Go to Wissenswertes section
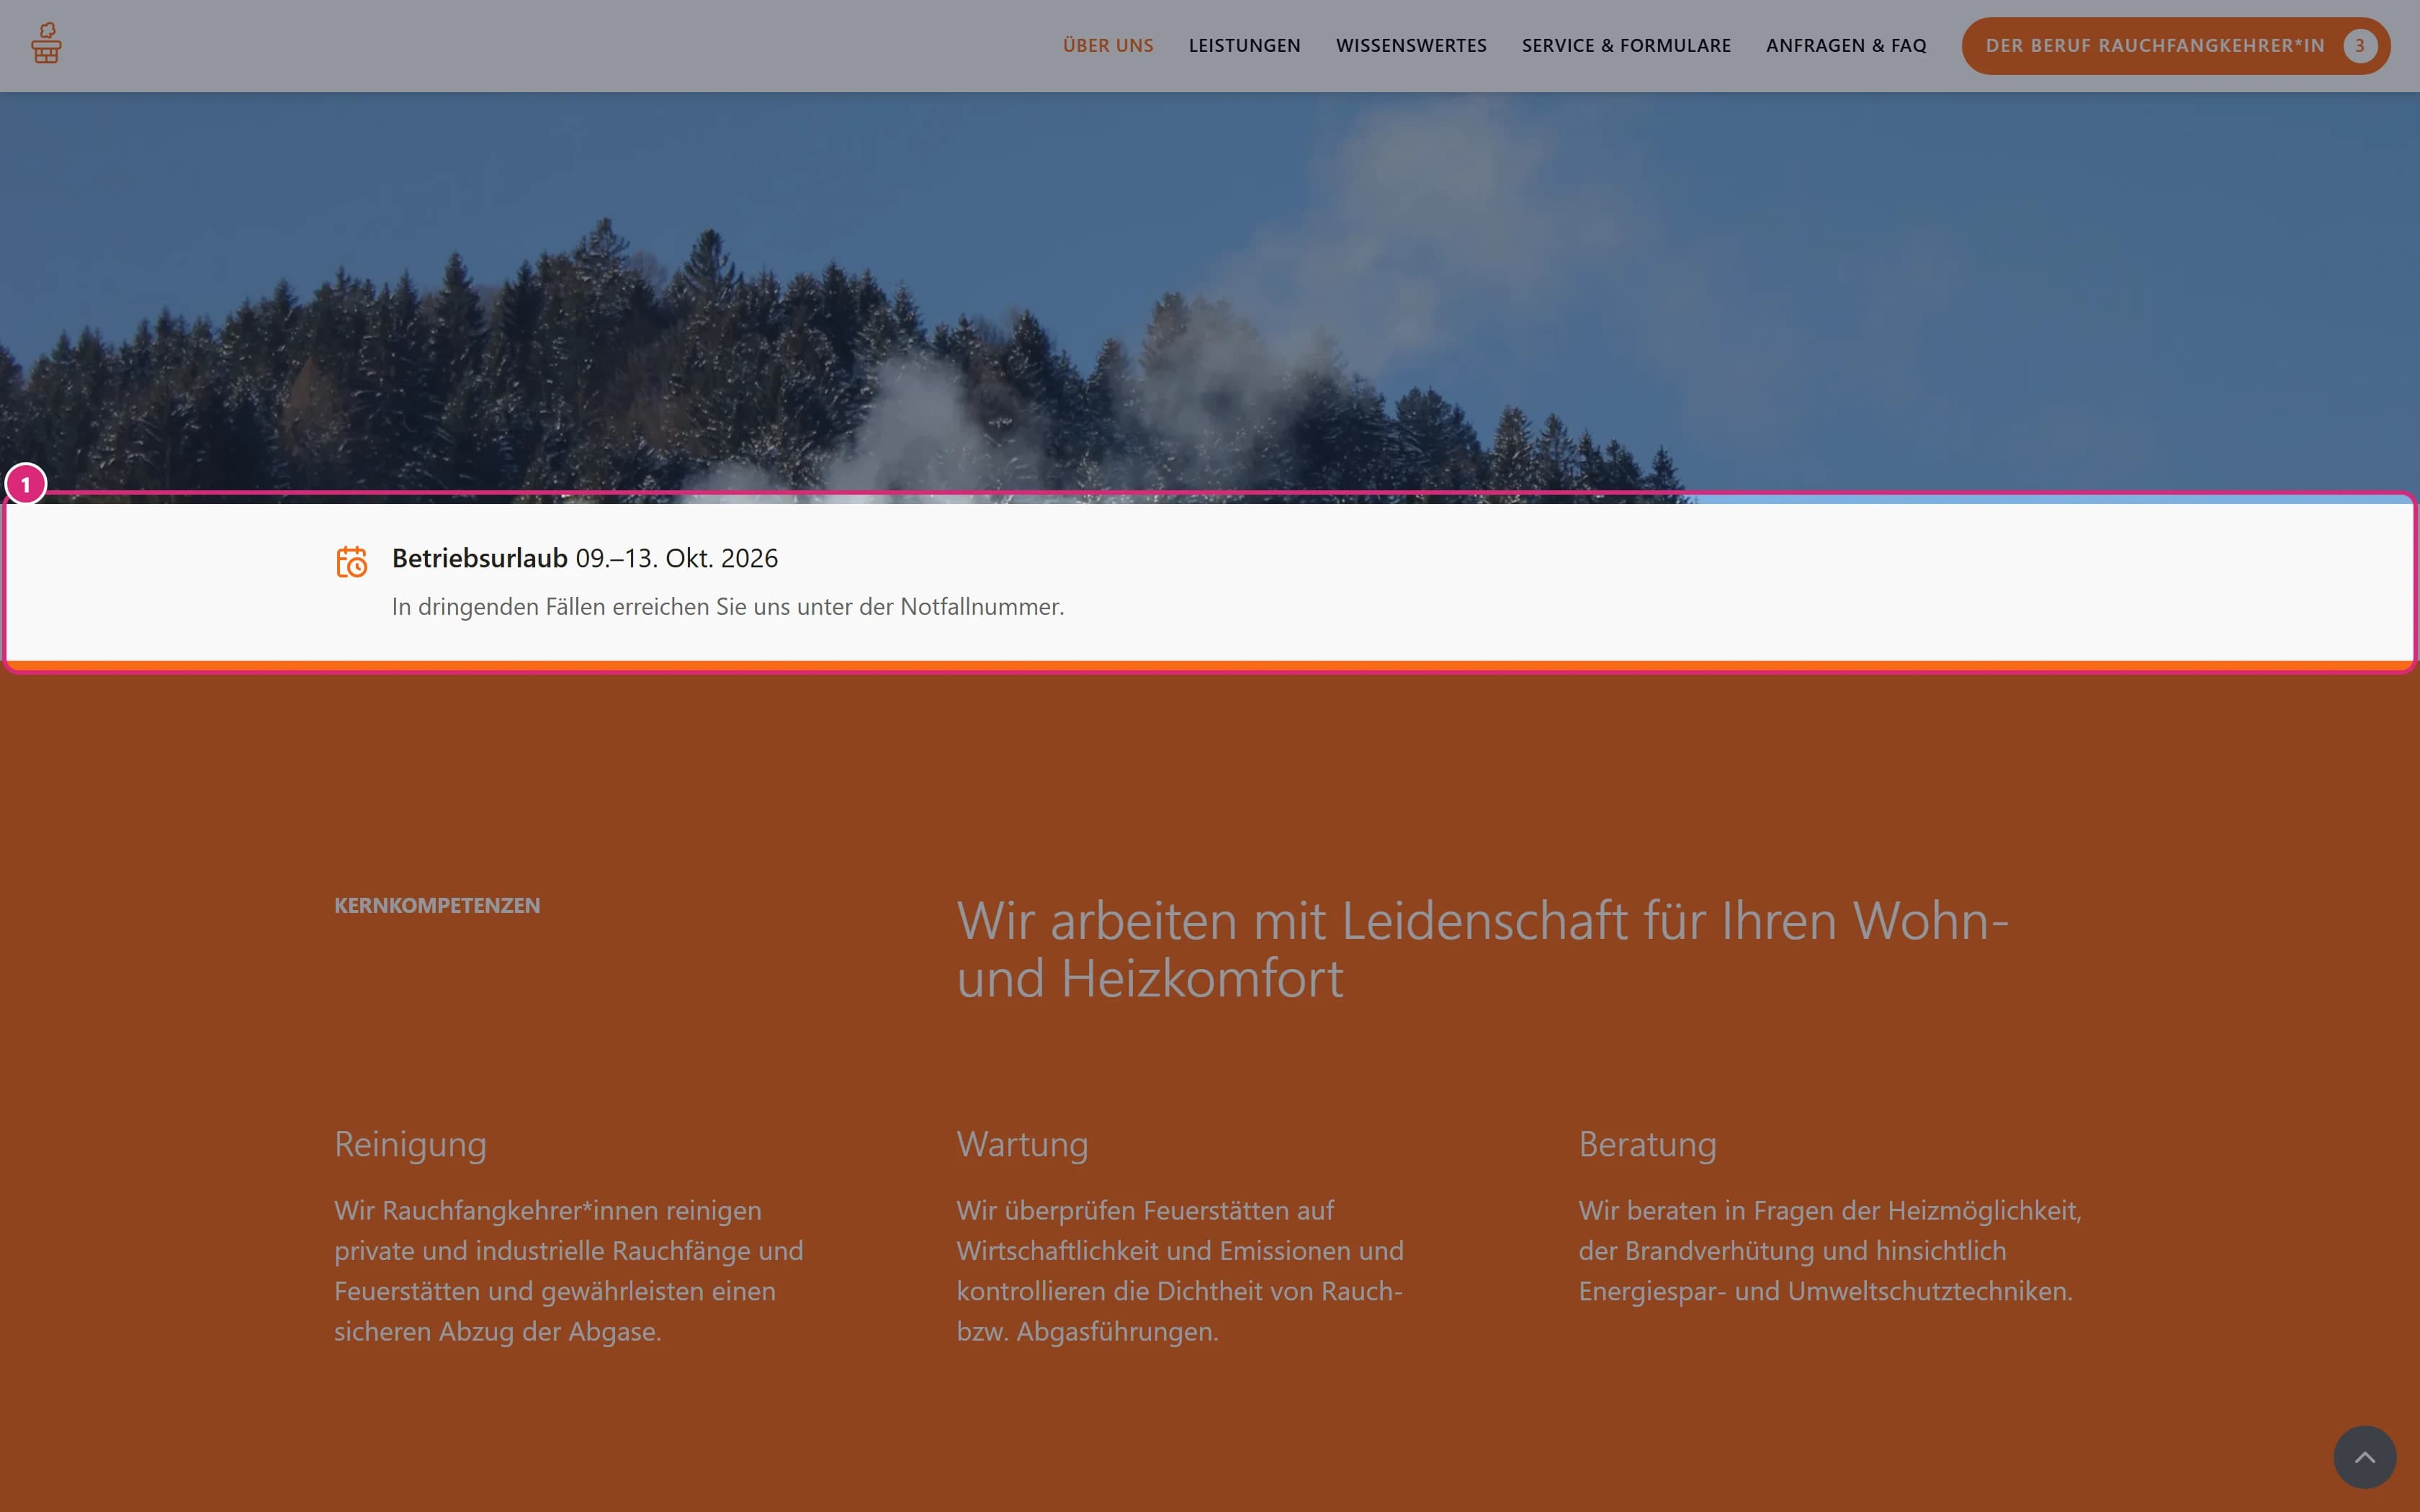The image size is (2420, 1512). 1411,46
